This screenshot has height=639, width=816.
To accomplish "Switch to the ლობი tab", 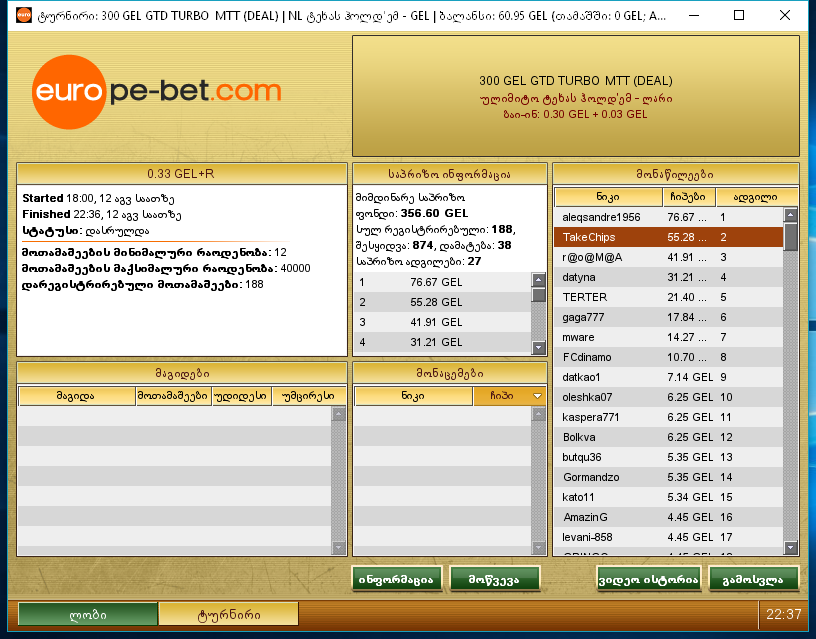I will pyautogui.click(x=88, y=615).
